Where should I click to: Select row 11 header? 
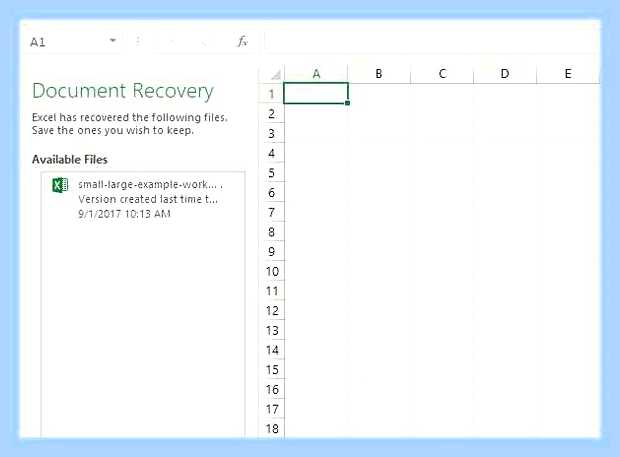(x=272, y=291)
